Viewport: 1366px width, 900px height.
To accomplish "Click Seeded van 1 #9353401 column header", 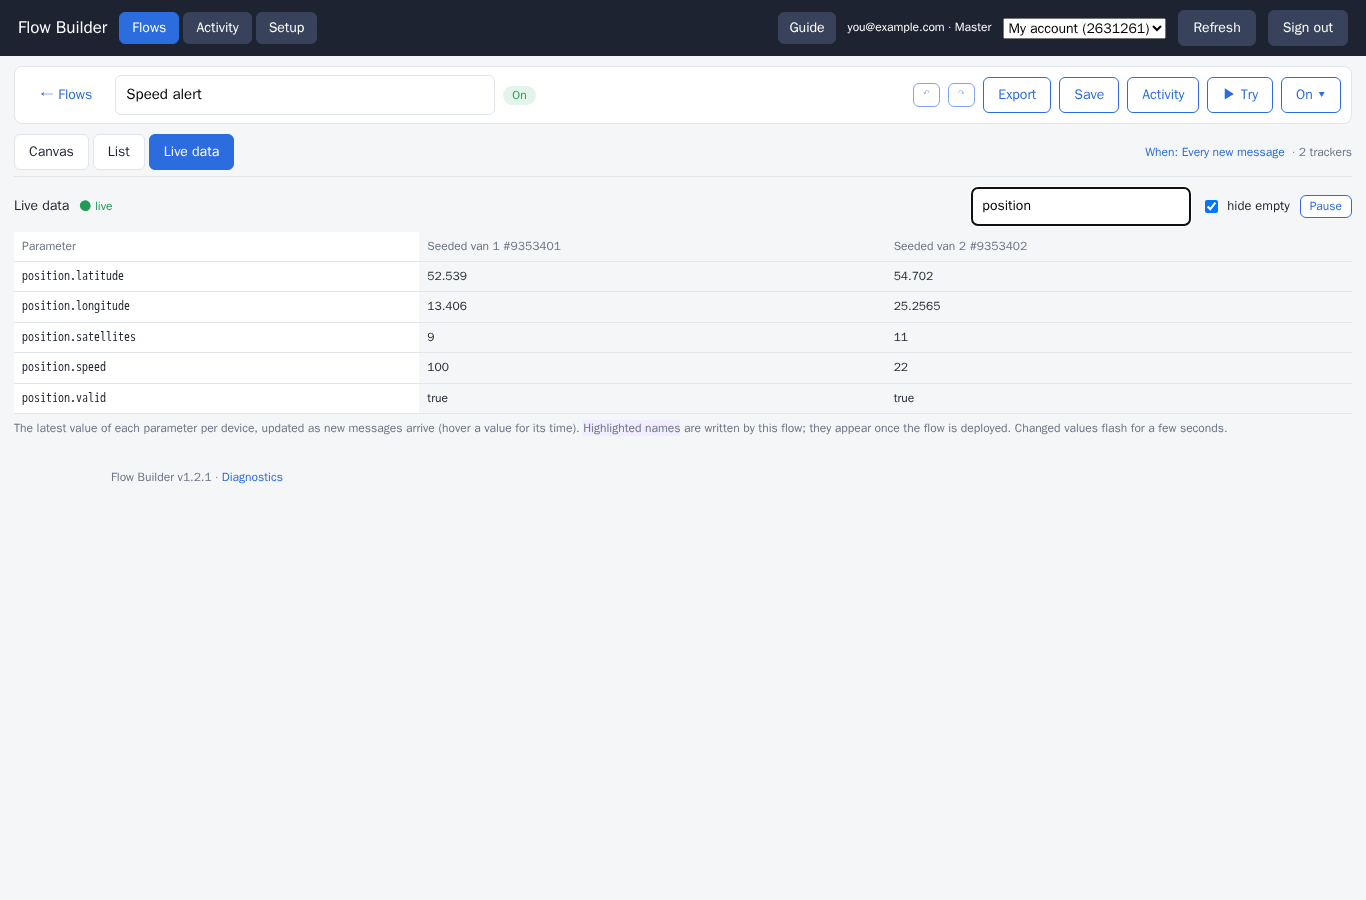I will (494, 246).
